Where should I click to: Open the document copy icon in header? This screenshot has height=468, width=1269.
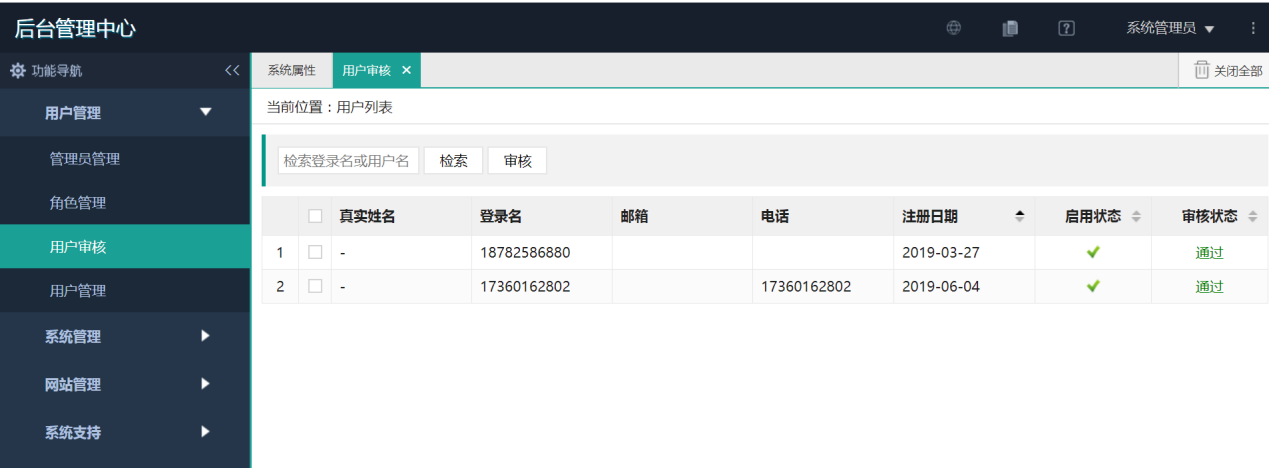1010,28
